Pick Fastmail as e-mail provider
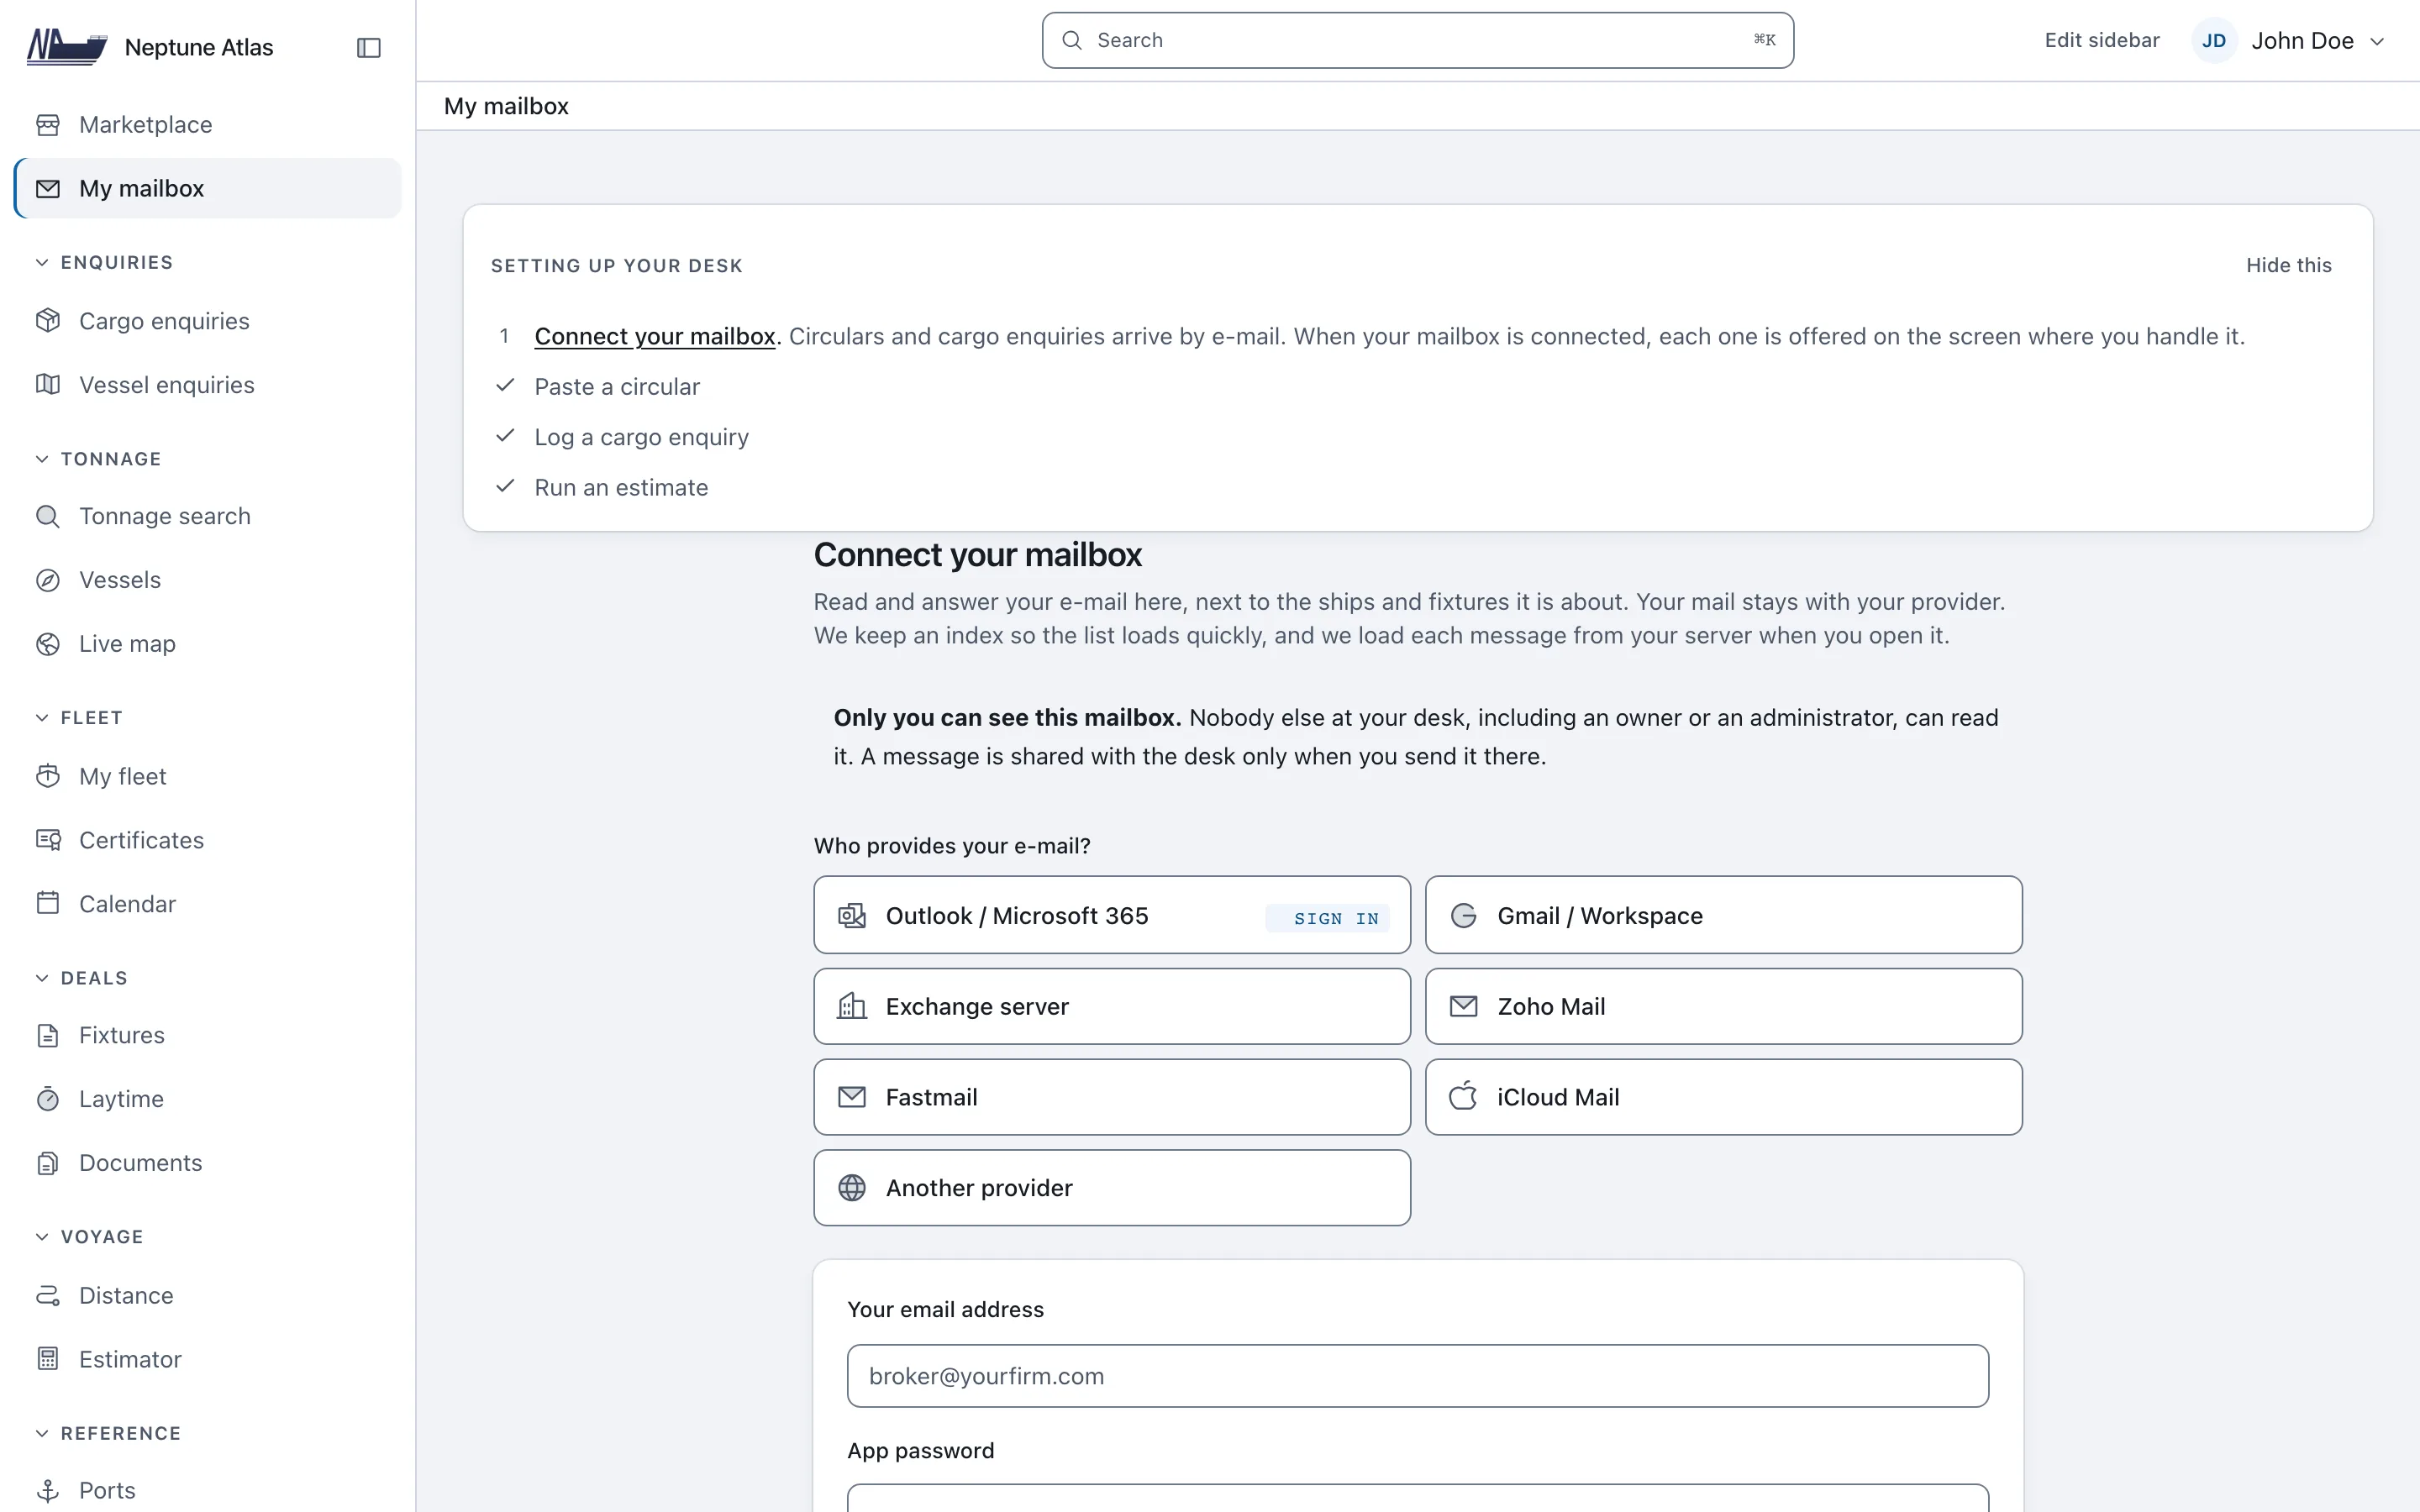The image size is (2420, 1512). point(1112,1097)
